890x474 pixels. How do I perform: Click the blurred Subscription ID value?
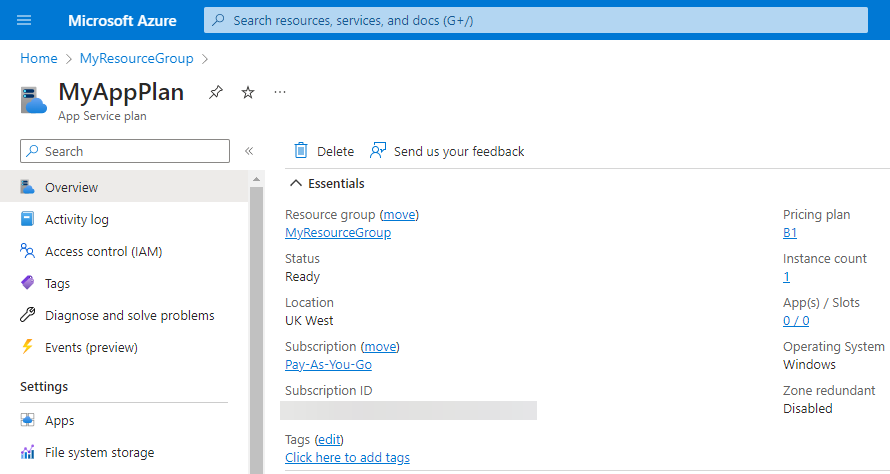coord(408,410)
